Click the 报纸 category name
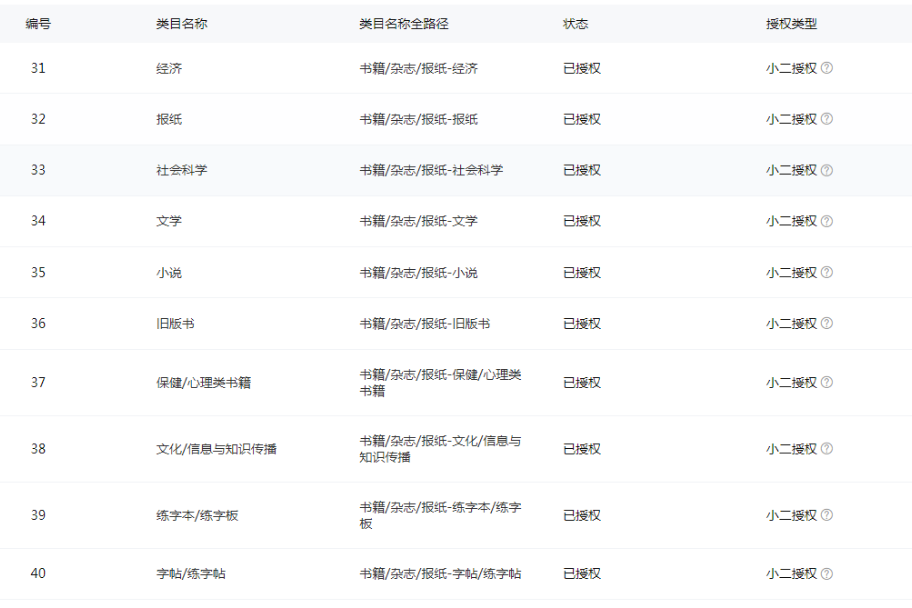 click(x=169, y=119)
